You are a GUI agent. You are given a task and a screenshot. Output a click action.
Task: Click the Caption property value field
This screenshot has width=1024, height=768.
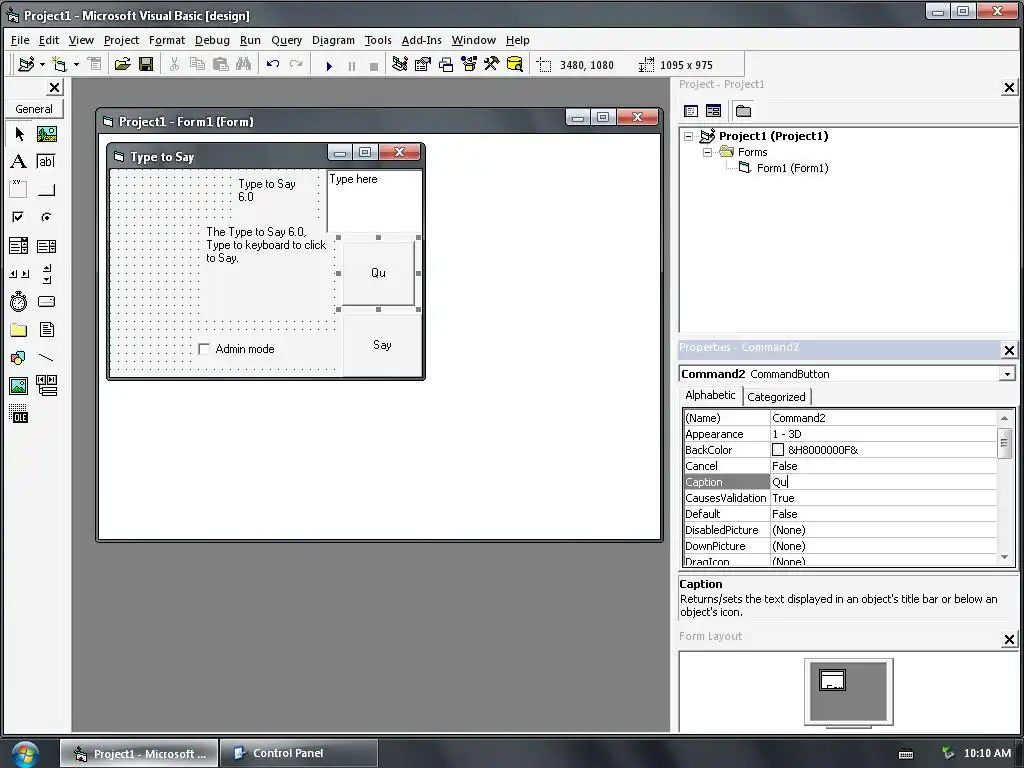(x=884, y=482)
